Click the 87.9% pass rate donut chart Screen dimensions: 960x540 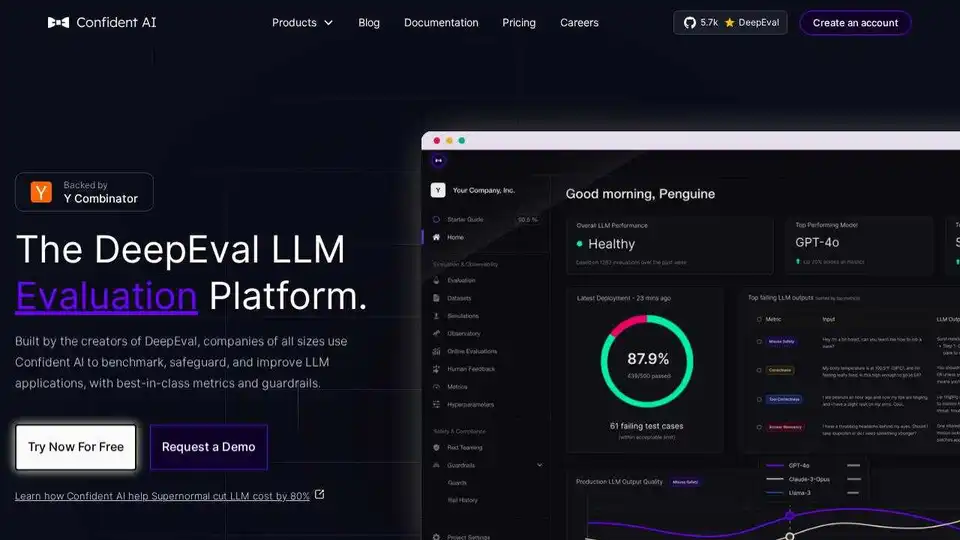(647, 361)
